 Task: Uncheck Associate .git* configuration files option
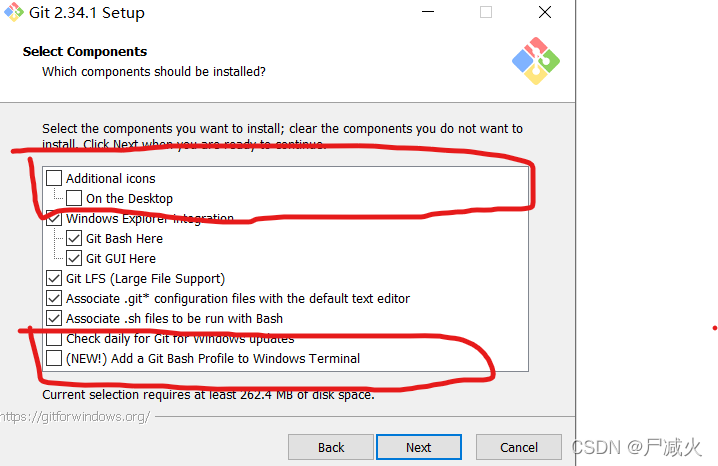tap(54, 298)
